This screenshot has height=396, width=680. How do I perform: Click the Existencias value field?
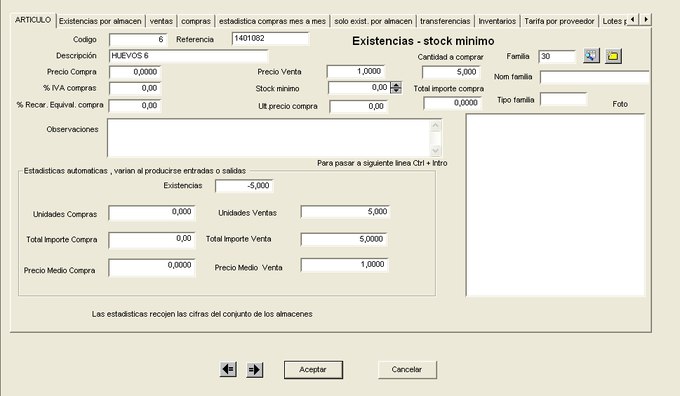click(244, 186)
